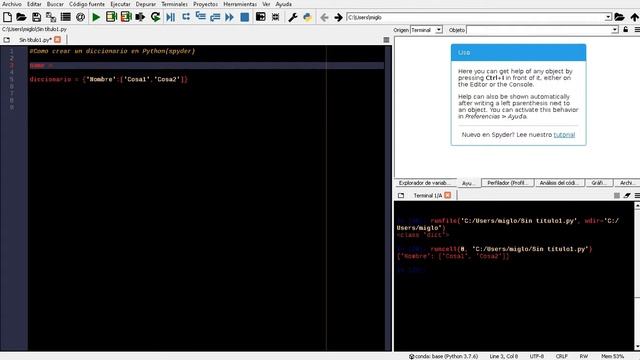Open the editor pane options menu icon
The image size is (640, 360).
386,40
